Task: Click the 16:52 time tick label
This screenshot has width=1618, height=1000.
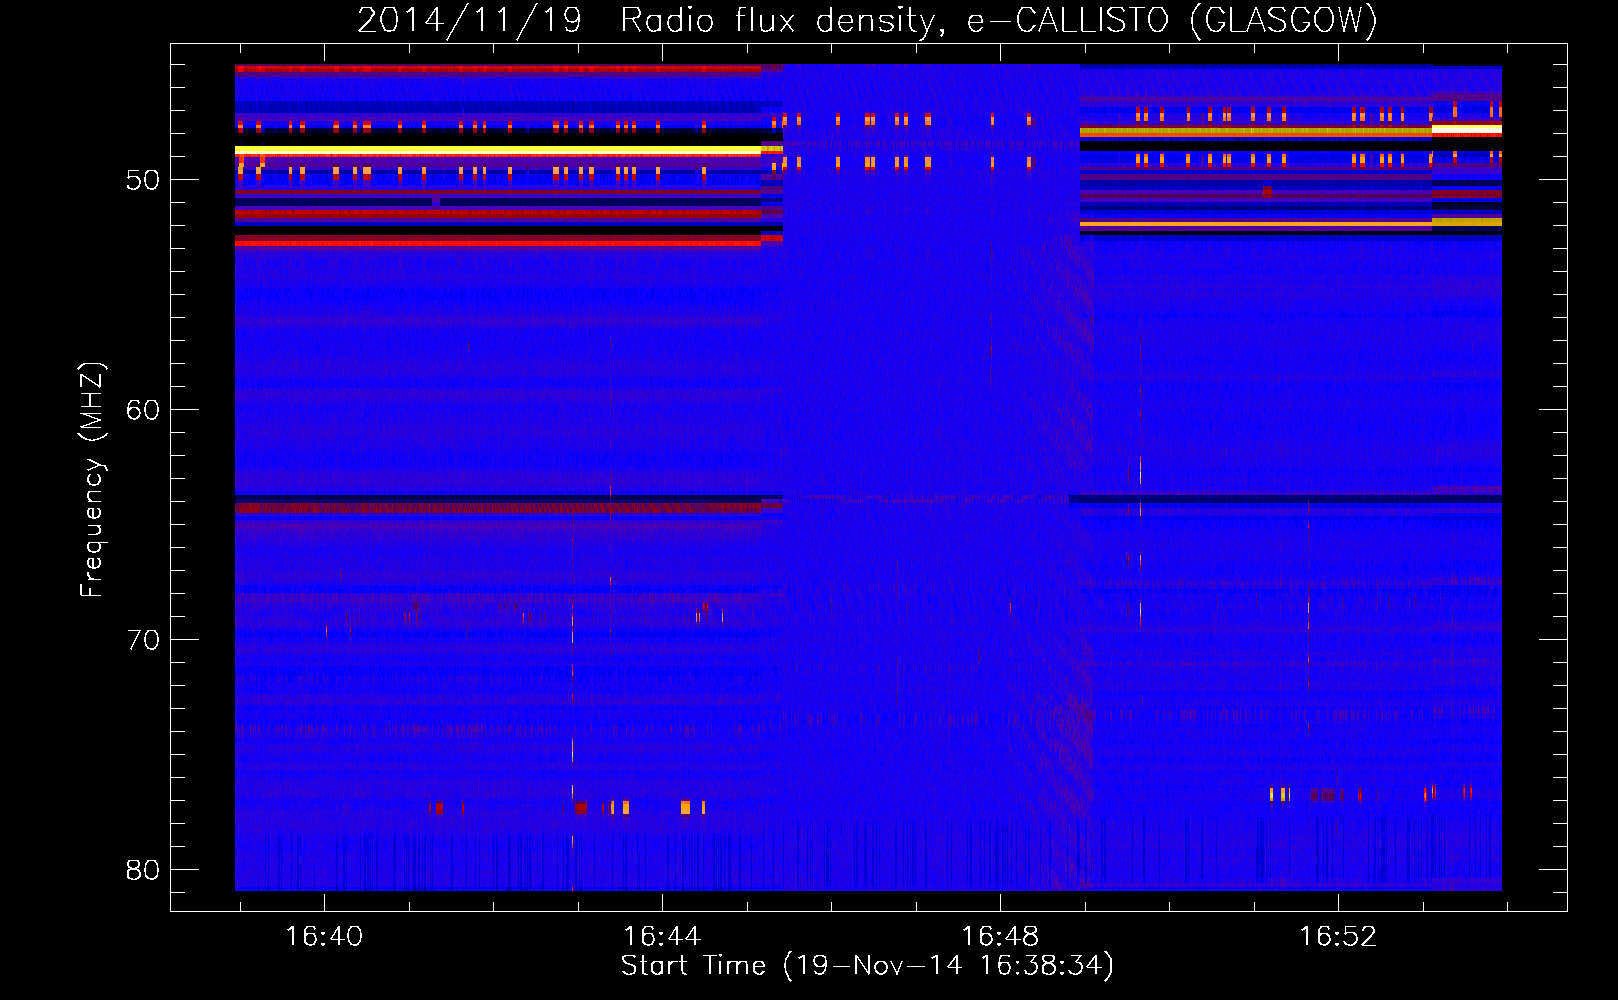Action: 1338,937
